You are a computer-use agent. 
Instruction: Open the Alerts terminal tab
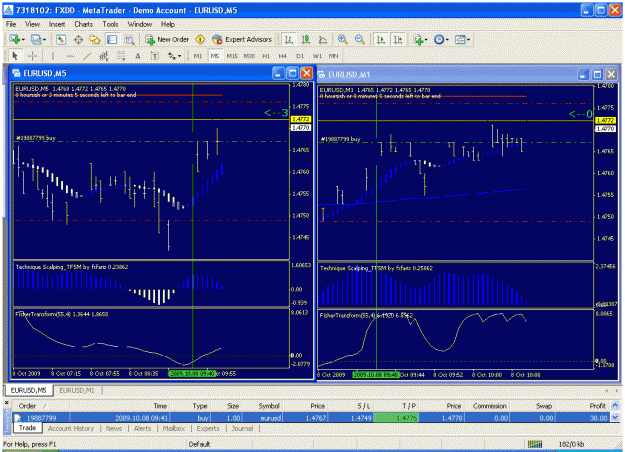coord(142,428)
